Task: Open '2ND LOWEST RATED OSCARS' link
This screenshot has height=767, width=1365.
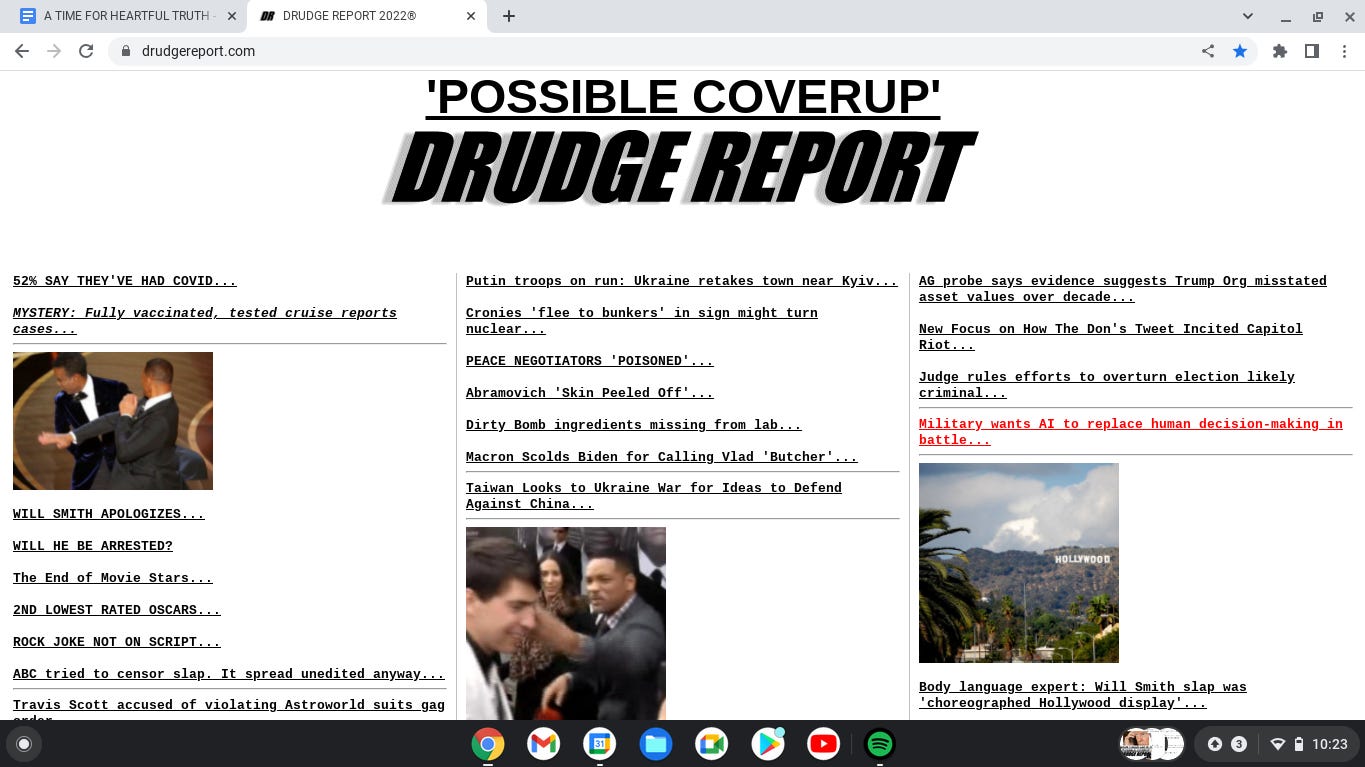Action: 117,610
